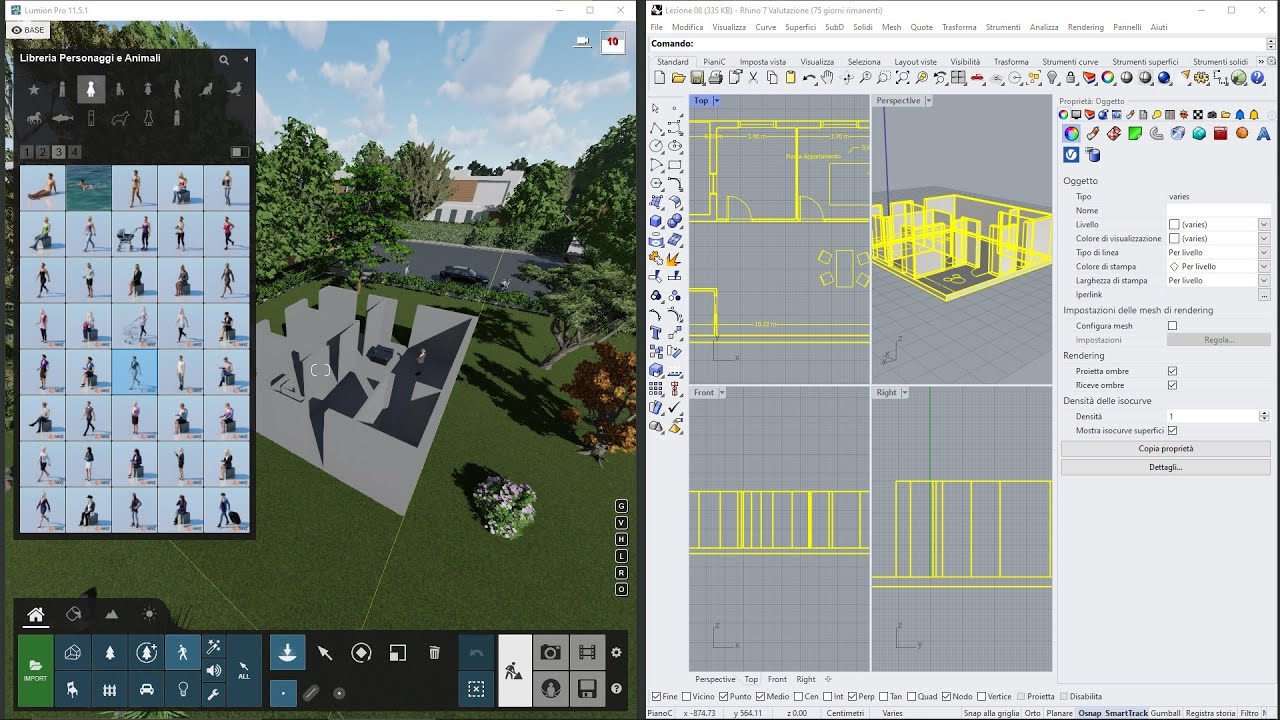The image size is (1280, 720).
Task: Open the Effects magic wand category in Lumion
Action: (213, 647)
